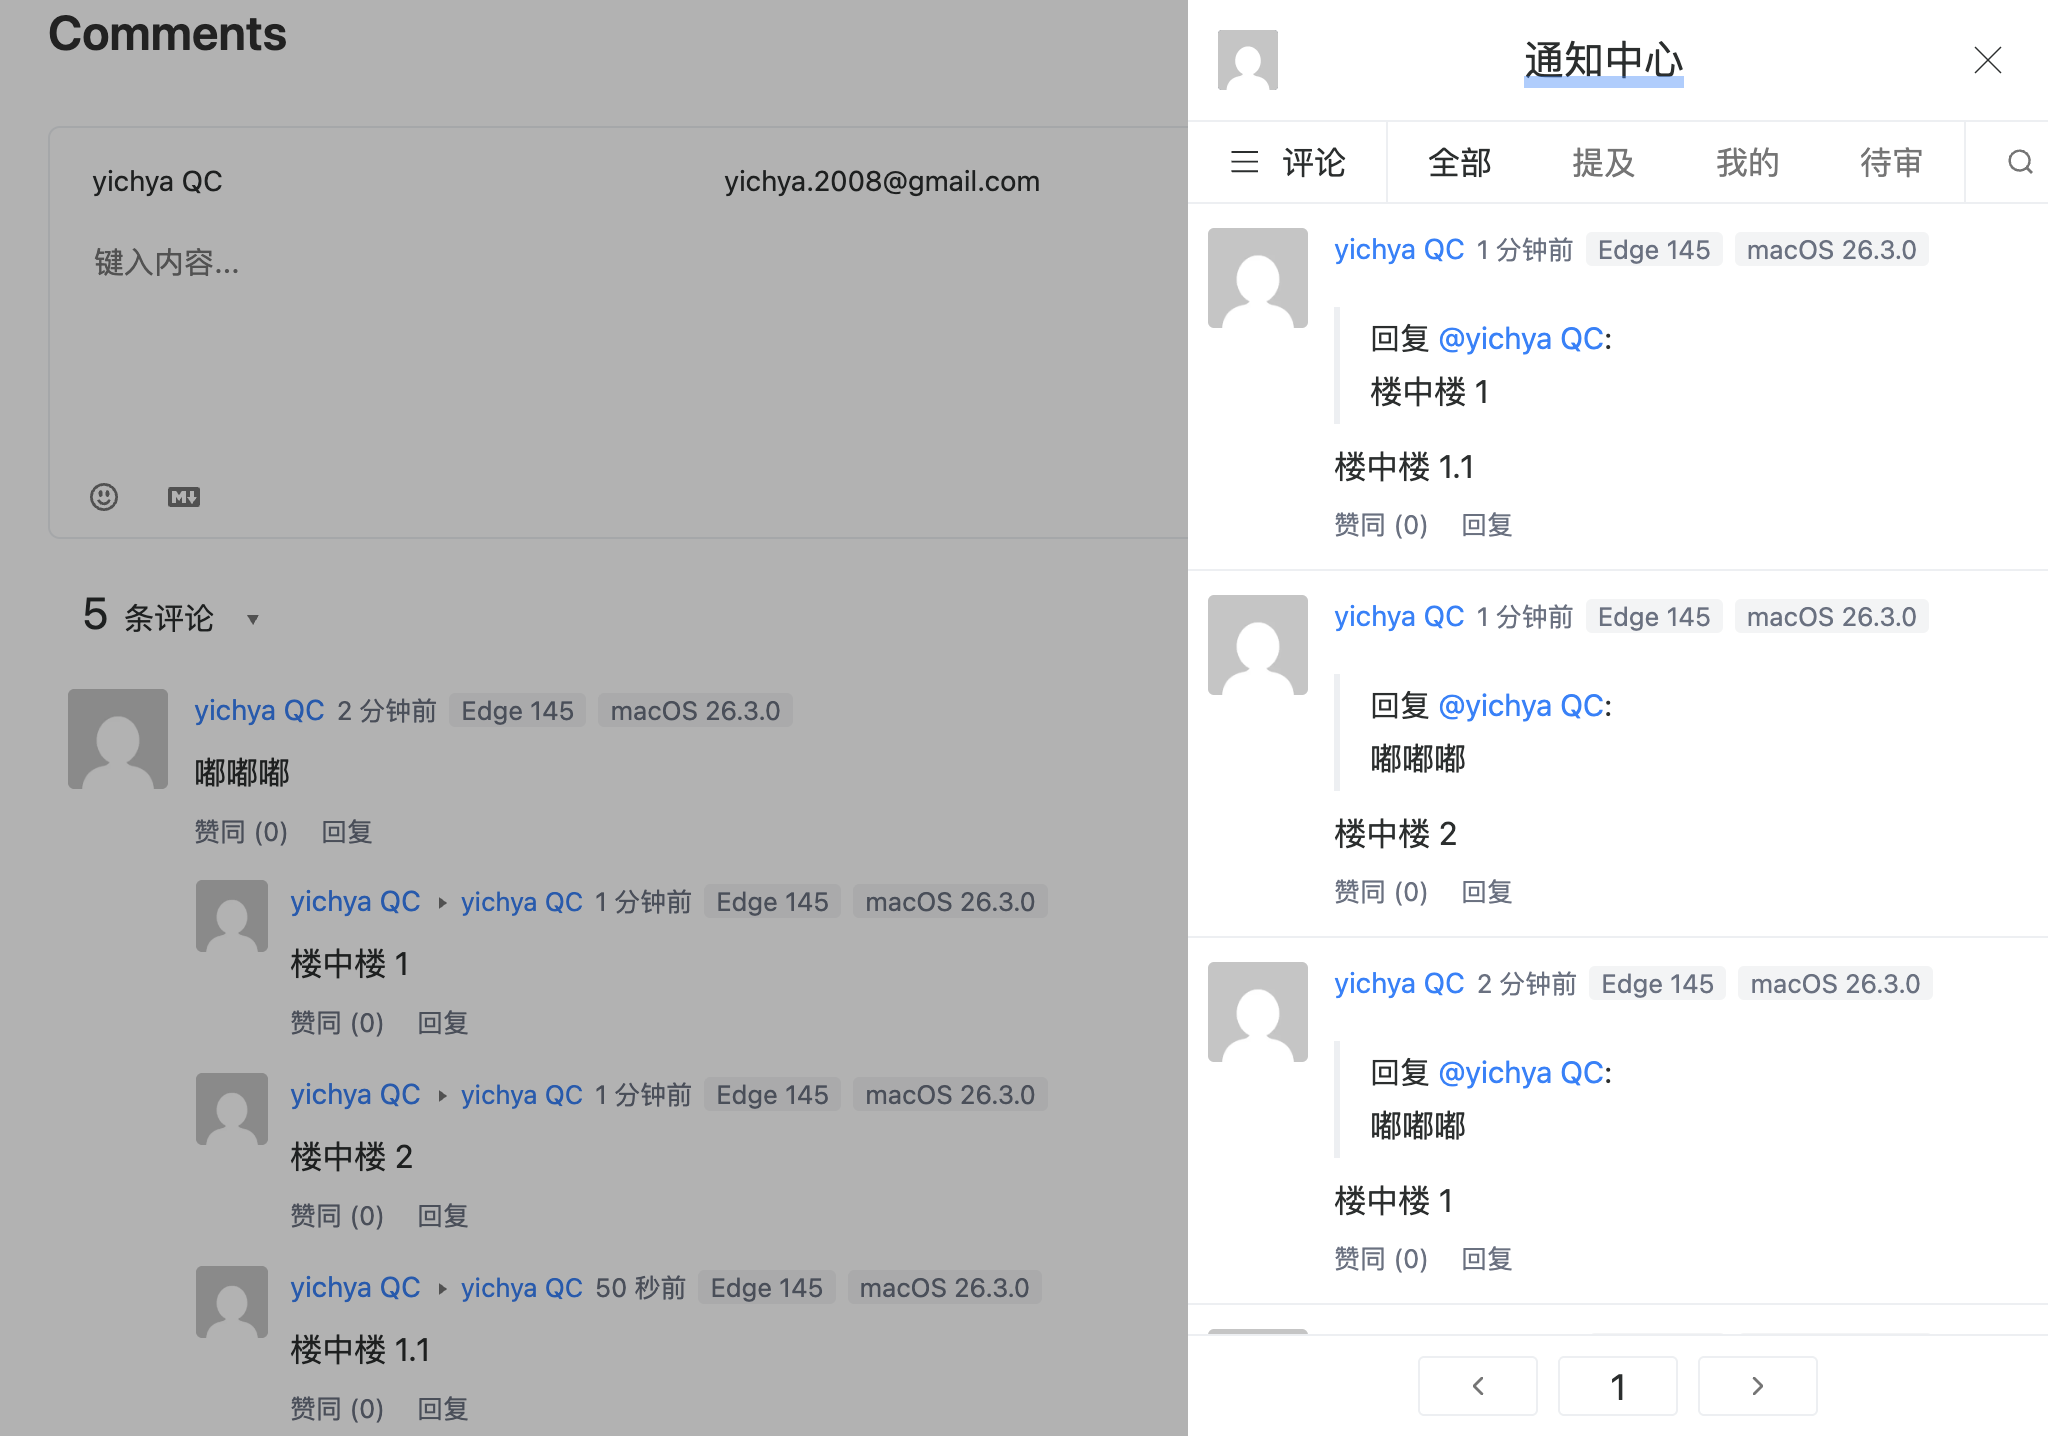Switch to the 待审 tab
The width and height of the screenshot is (2048, 1436).
(x=1891, y=162)
